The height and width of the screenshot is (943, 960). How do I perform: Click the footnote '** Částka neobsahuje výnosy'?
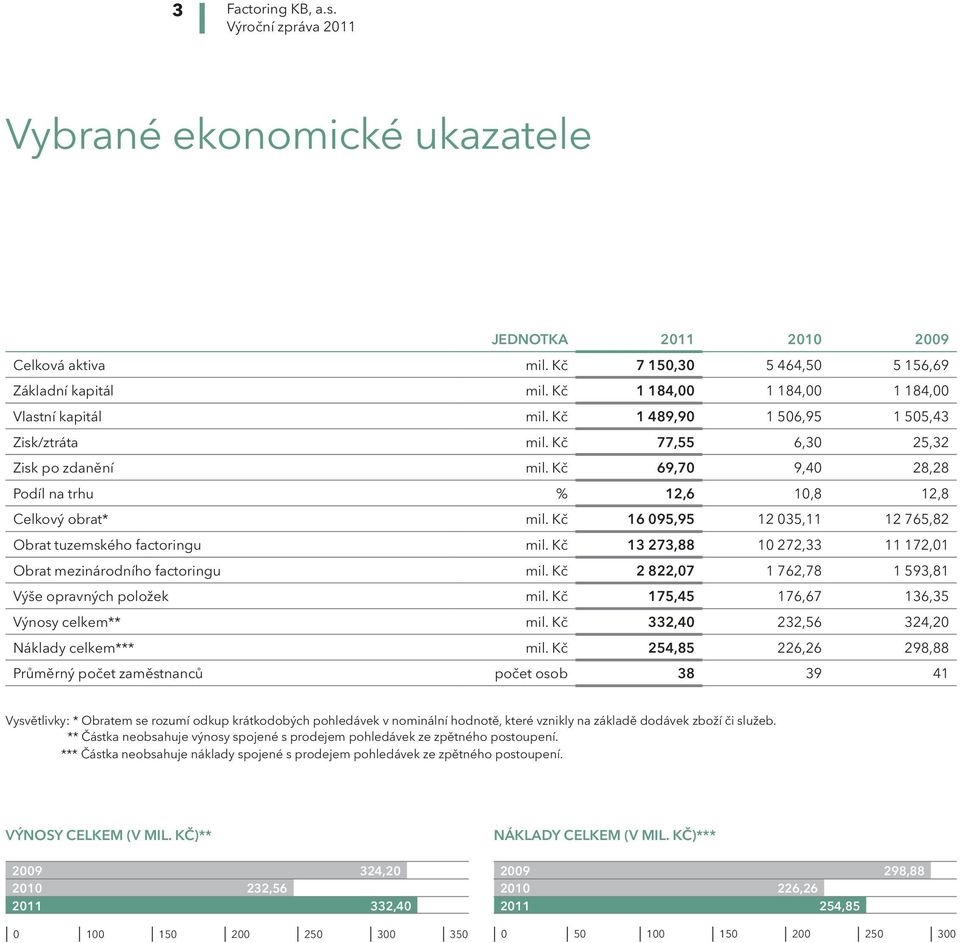click(x=313, y=737)
